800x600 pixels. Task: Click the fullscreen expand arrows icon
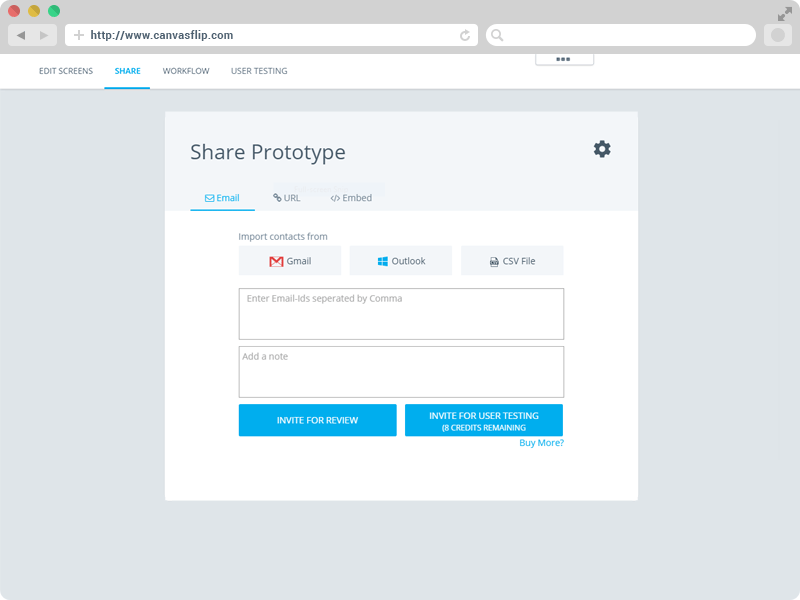[x=784, y=14]
